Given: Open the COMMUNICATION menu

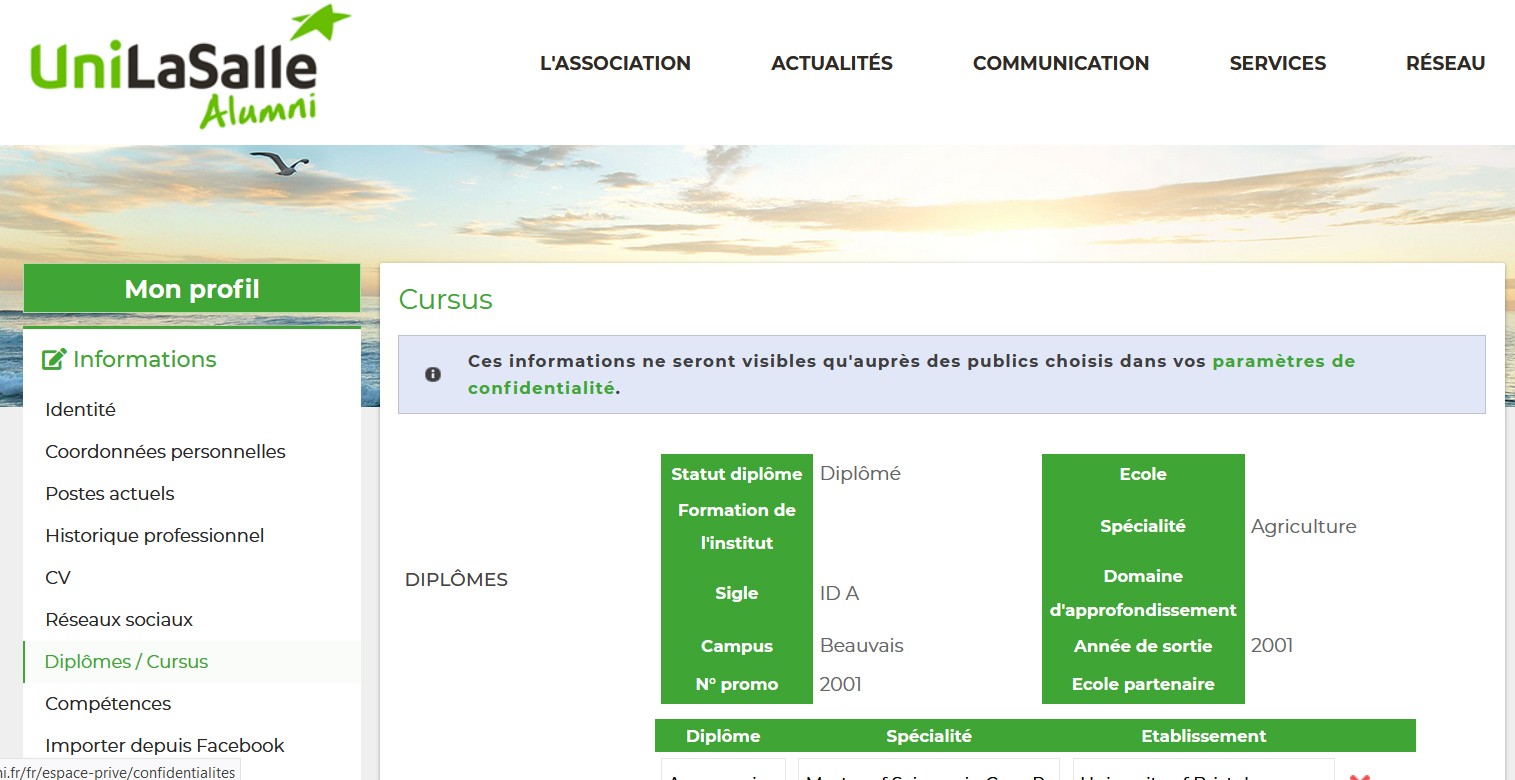Looking at the screenshot, I should pos(1060,63).
